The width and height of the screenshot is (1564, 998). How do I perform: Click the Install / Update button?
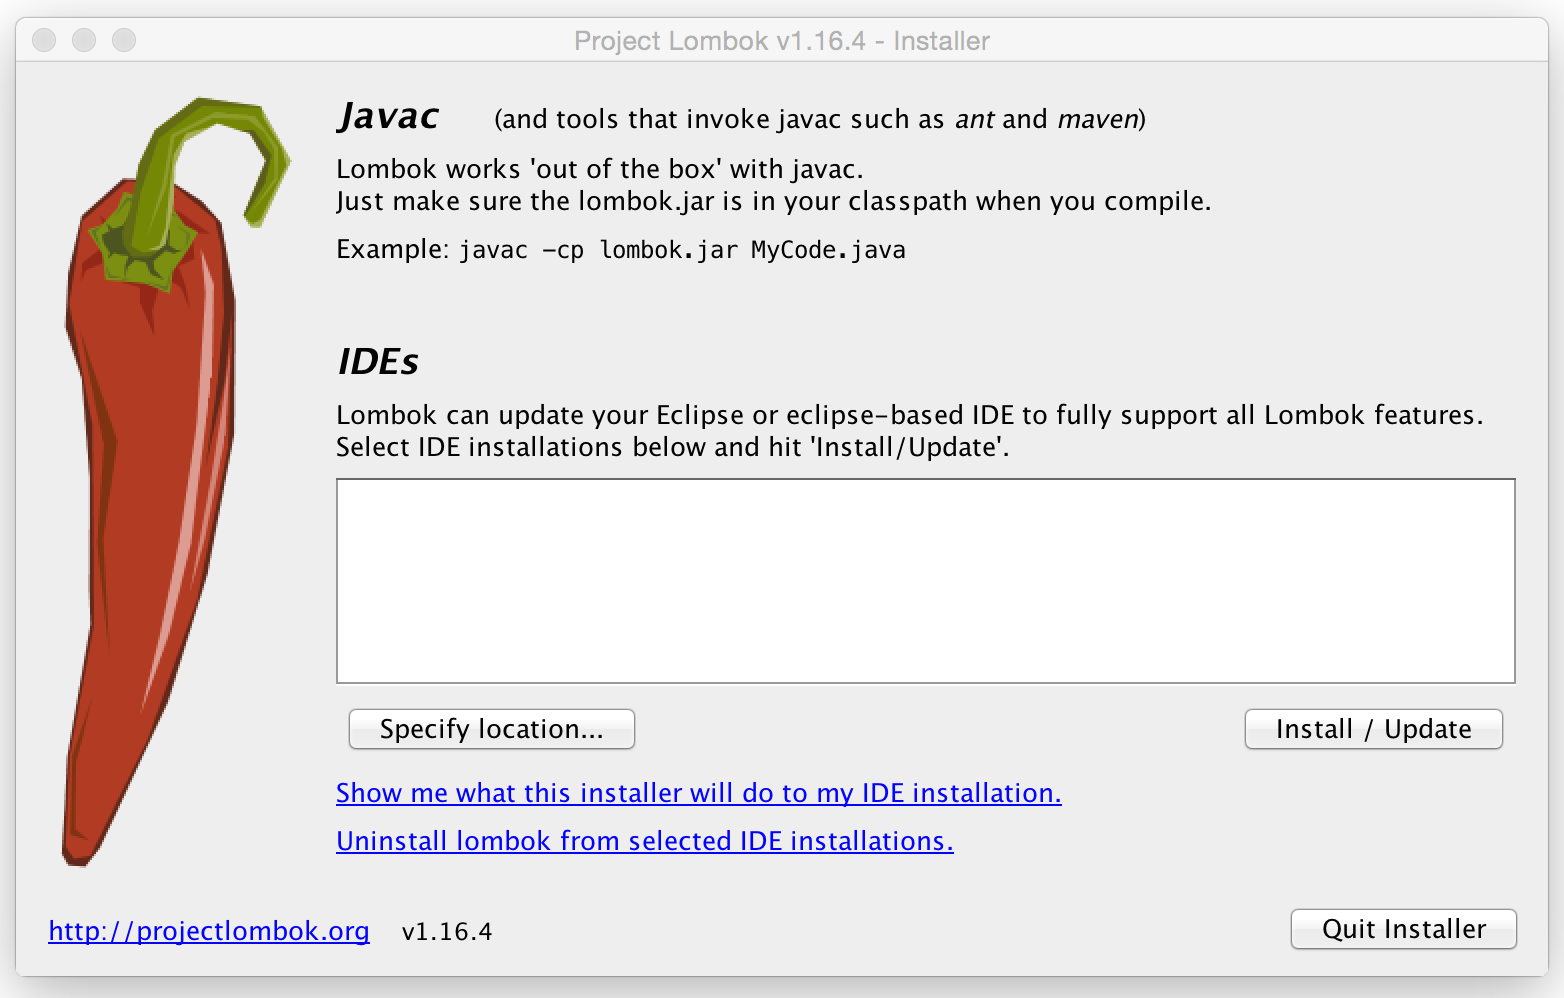(1373, 729)
